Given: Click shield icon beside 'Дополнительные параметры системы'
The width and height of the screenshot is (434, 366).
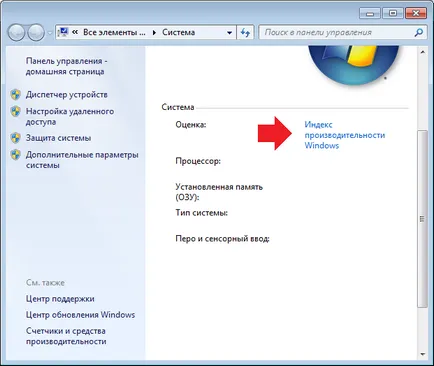Looking at the screenshot, I should click(x=15, y=155).
